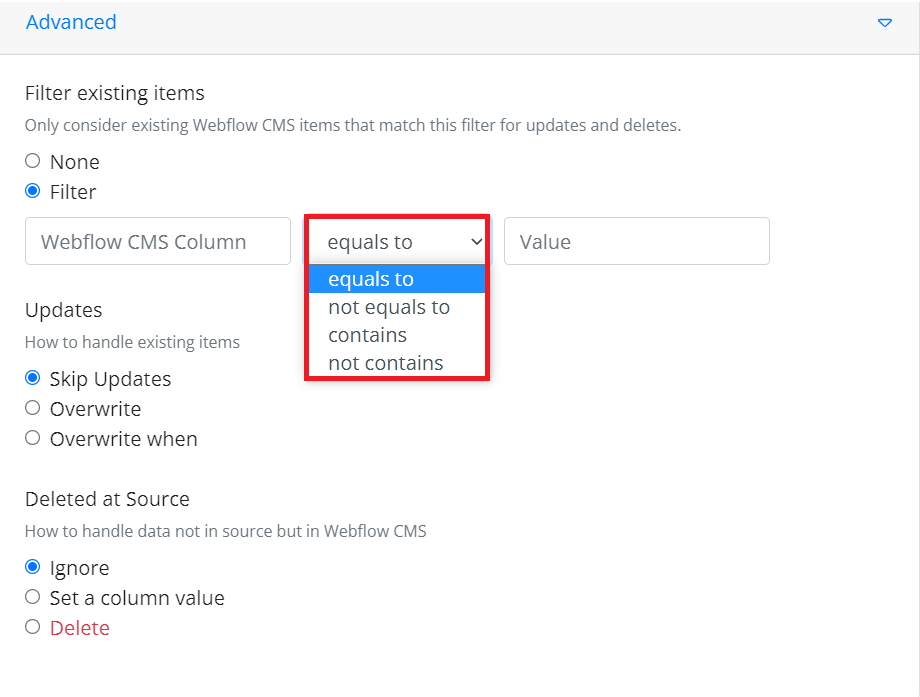The height and width of the screenshot is (697, 920).
Task: Click the Skip Updates label text
Action: click(110, 379)
